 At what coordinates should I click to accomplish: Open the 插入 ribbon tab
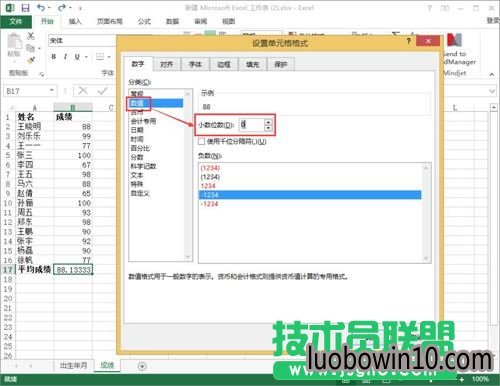pyautogui.click(x=75, y=21)
